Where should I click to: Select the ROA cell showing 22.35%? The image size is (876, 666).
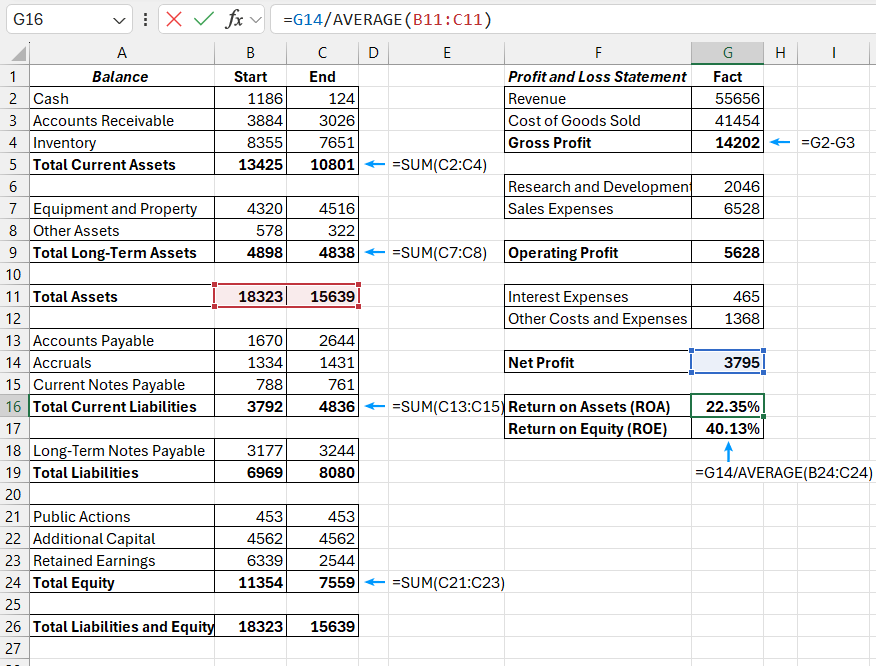coord(727,406)
